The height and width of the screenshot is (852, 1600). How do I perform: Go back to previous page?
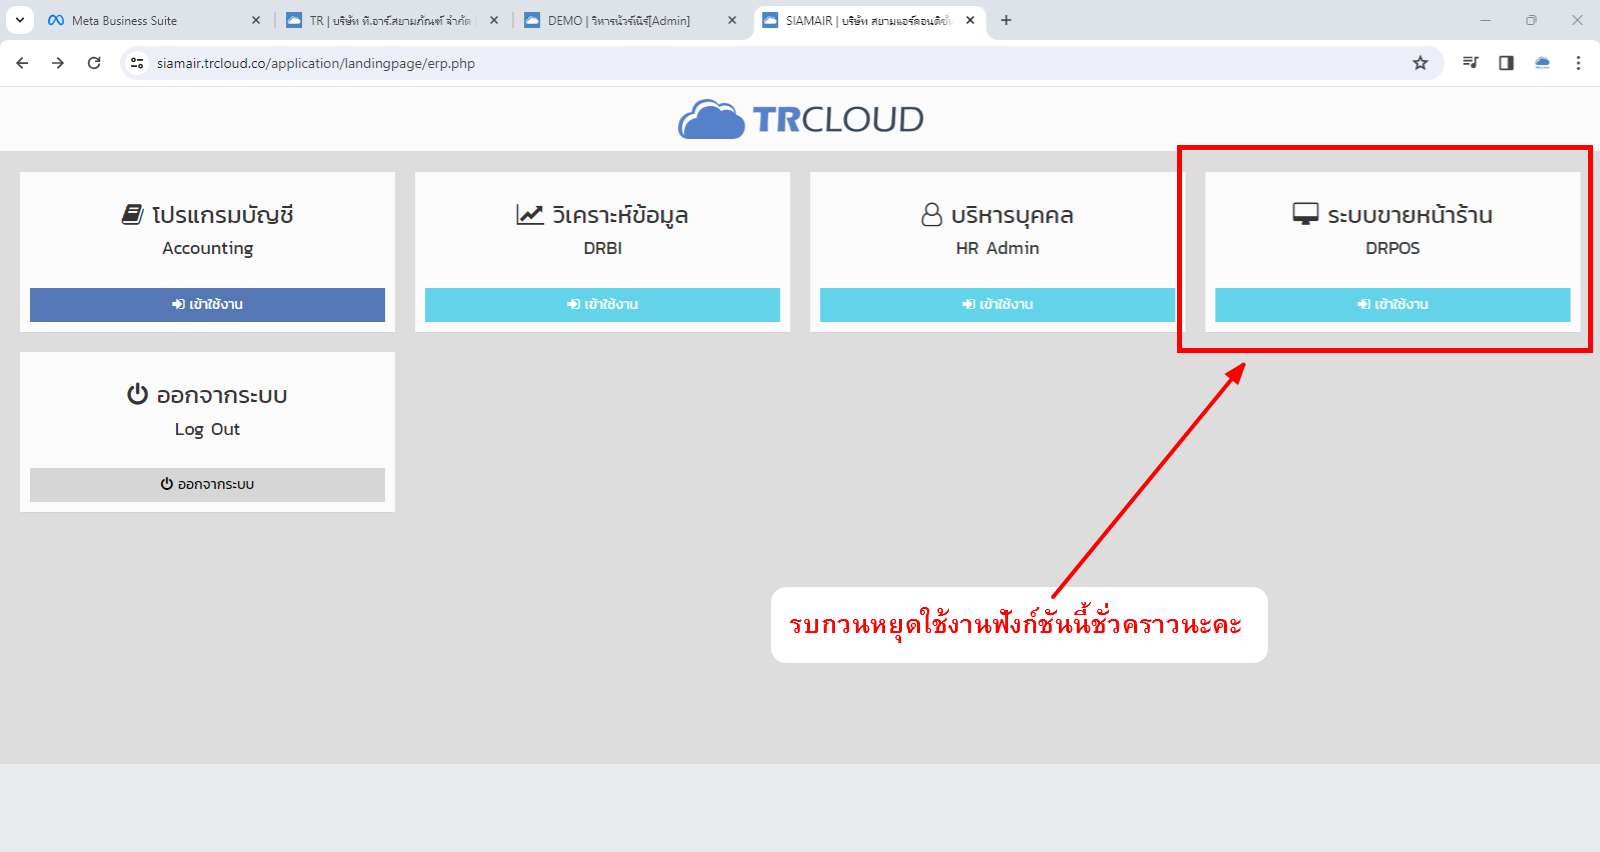pos(22,63)
